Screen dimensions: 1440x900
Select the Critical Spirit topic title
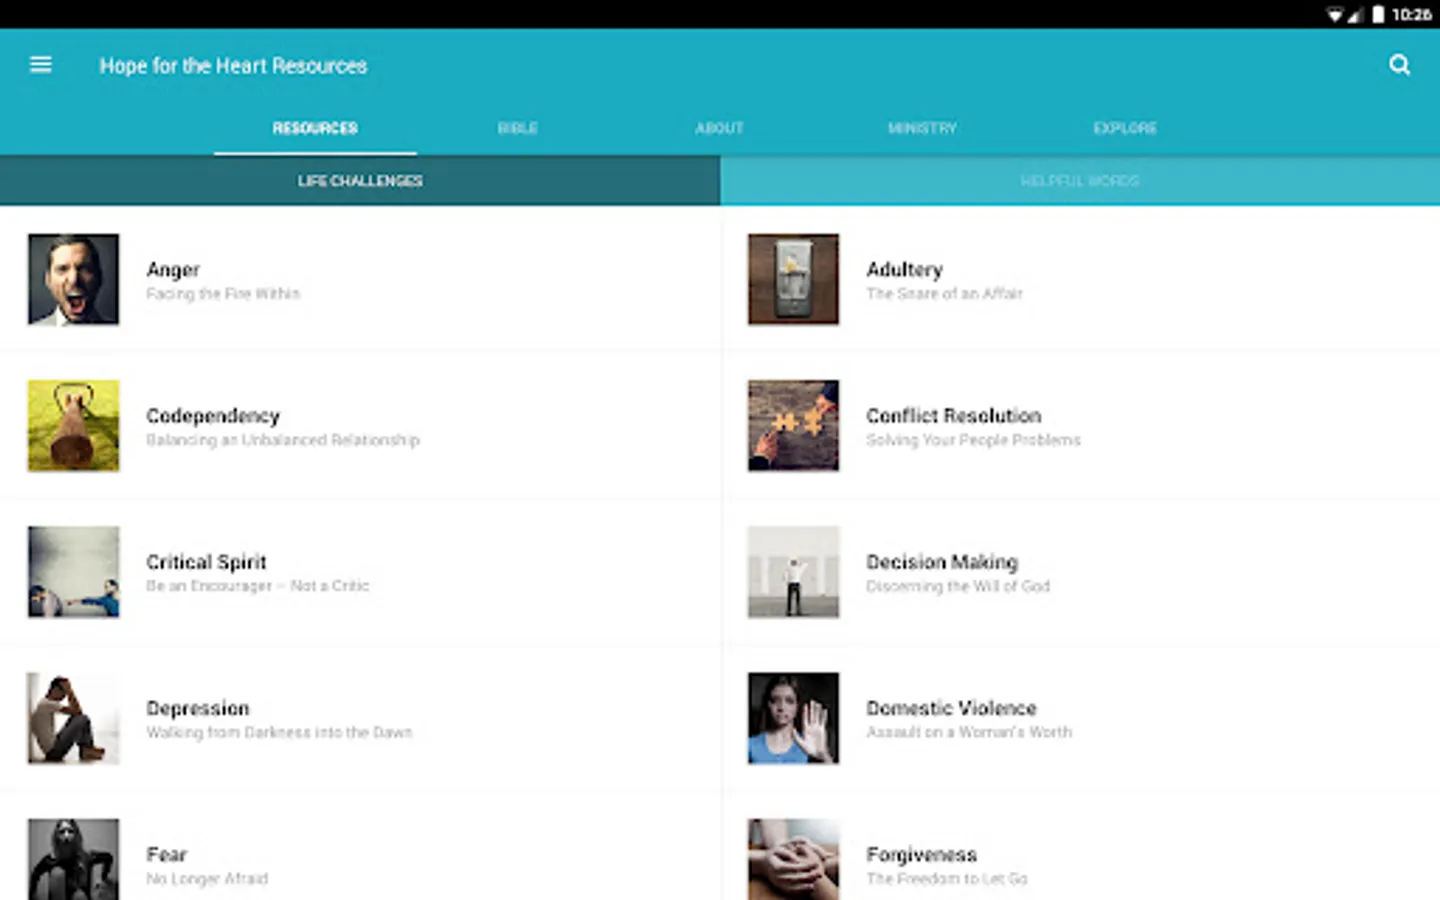coord(206,562)
